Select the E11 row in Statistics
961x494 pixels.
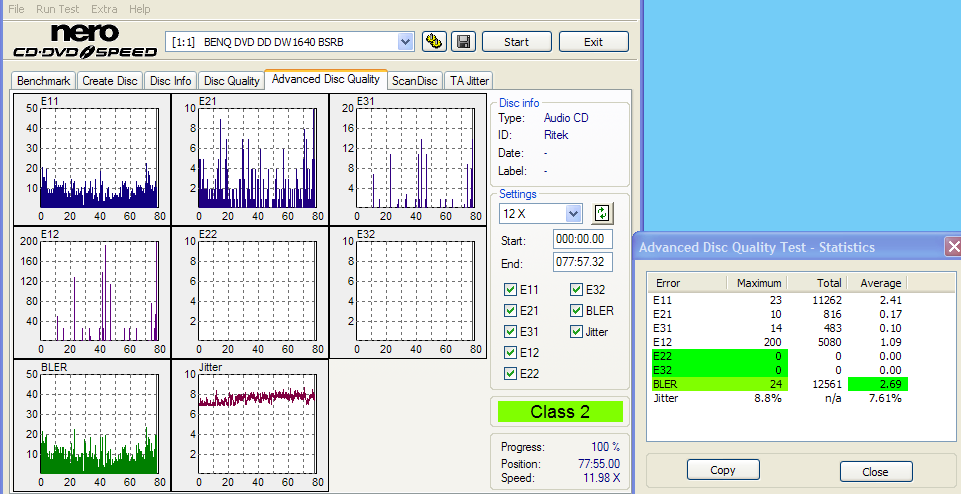click(x=778, y=300)
